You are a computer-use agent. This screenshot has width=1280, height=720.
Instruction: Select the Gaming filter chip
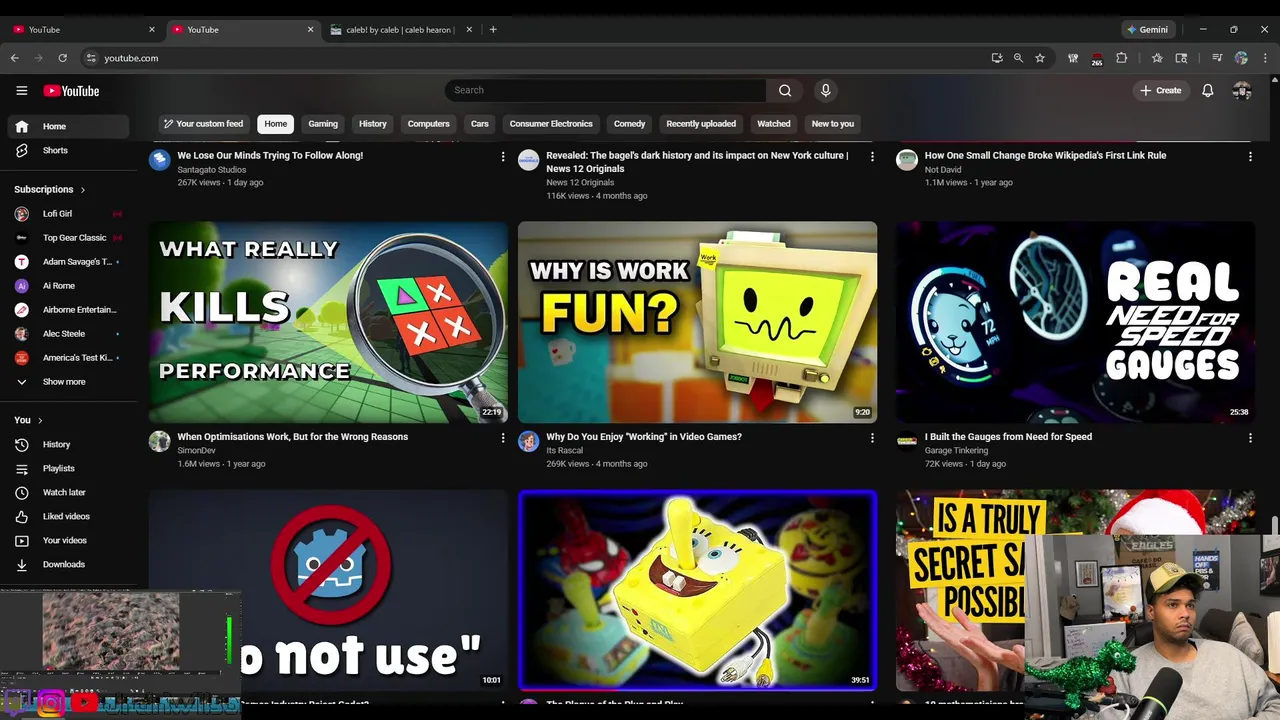[x=323, y=124]
